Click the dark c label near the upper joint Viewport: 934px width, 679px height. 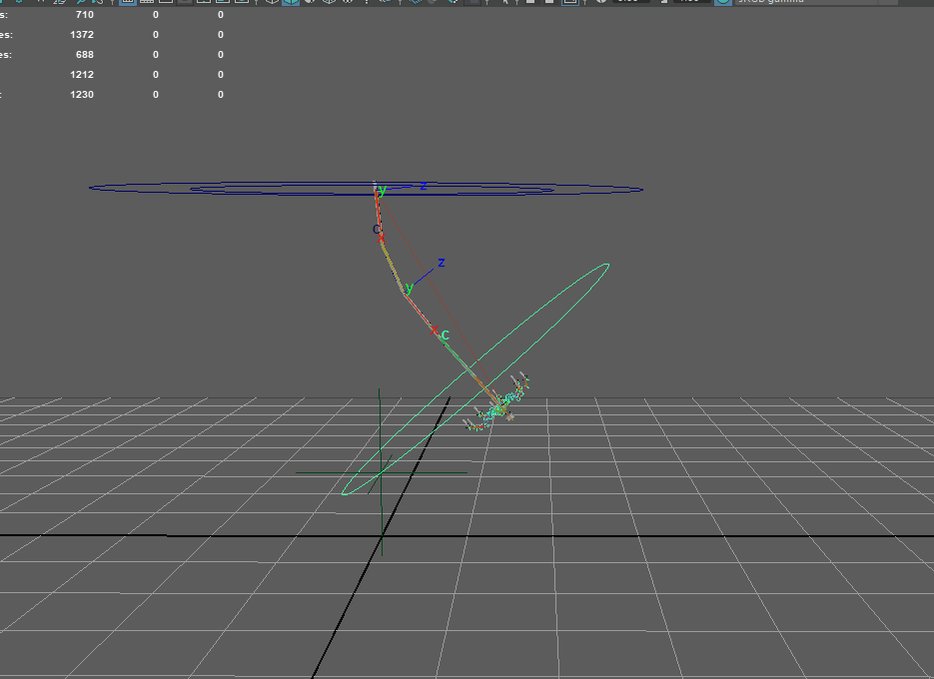point(376,229)
